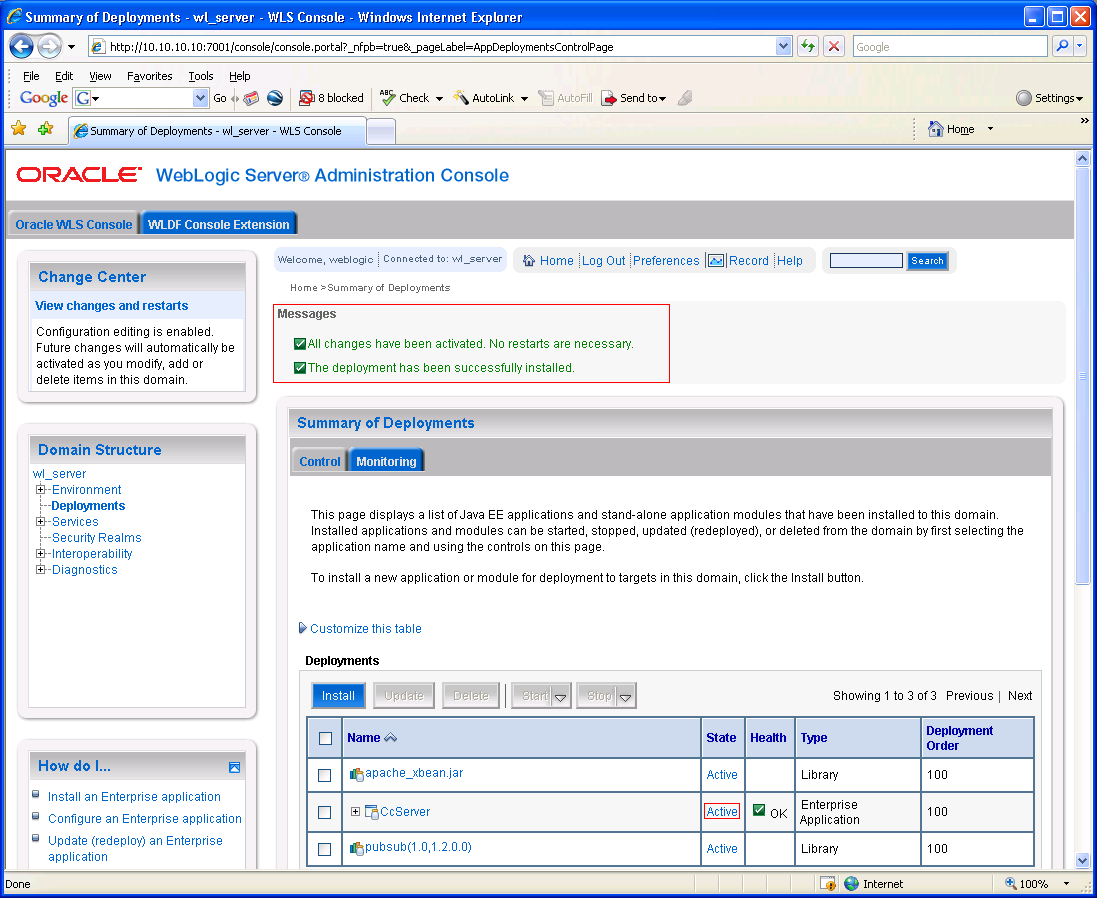Click the Google search box in browser
The width and height of the screenshot is (1099, 898).
[950, 47]
